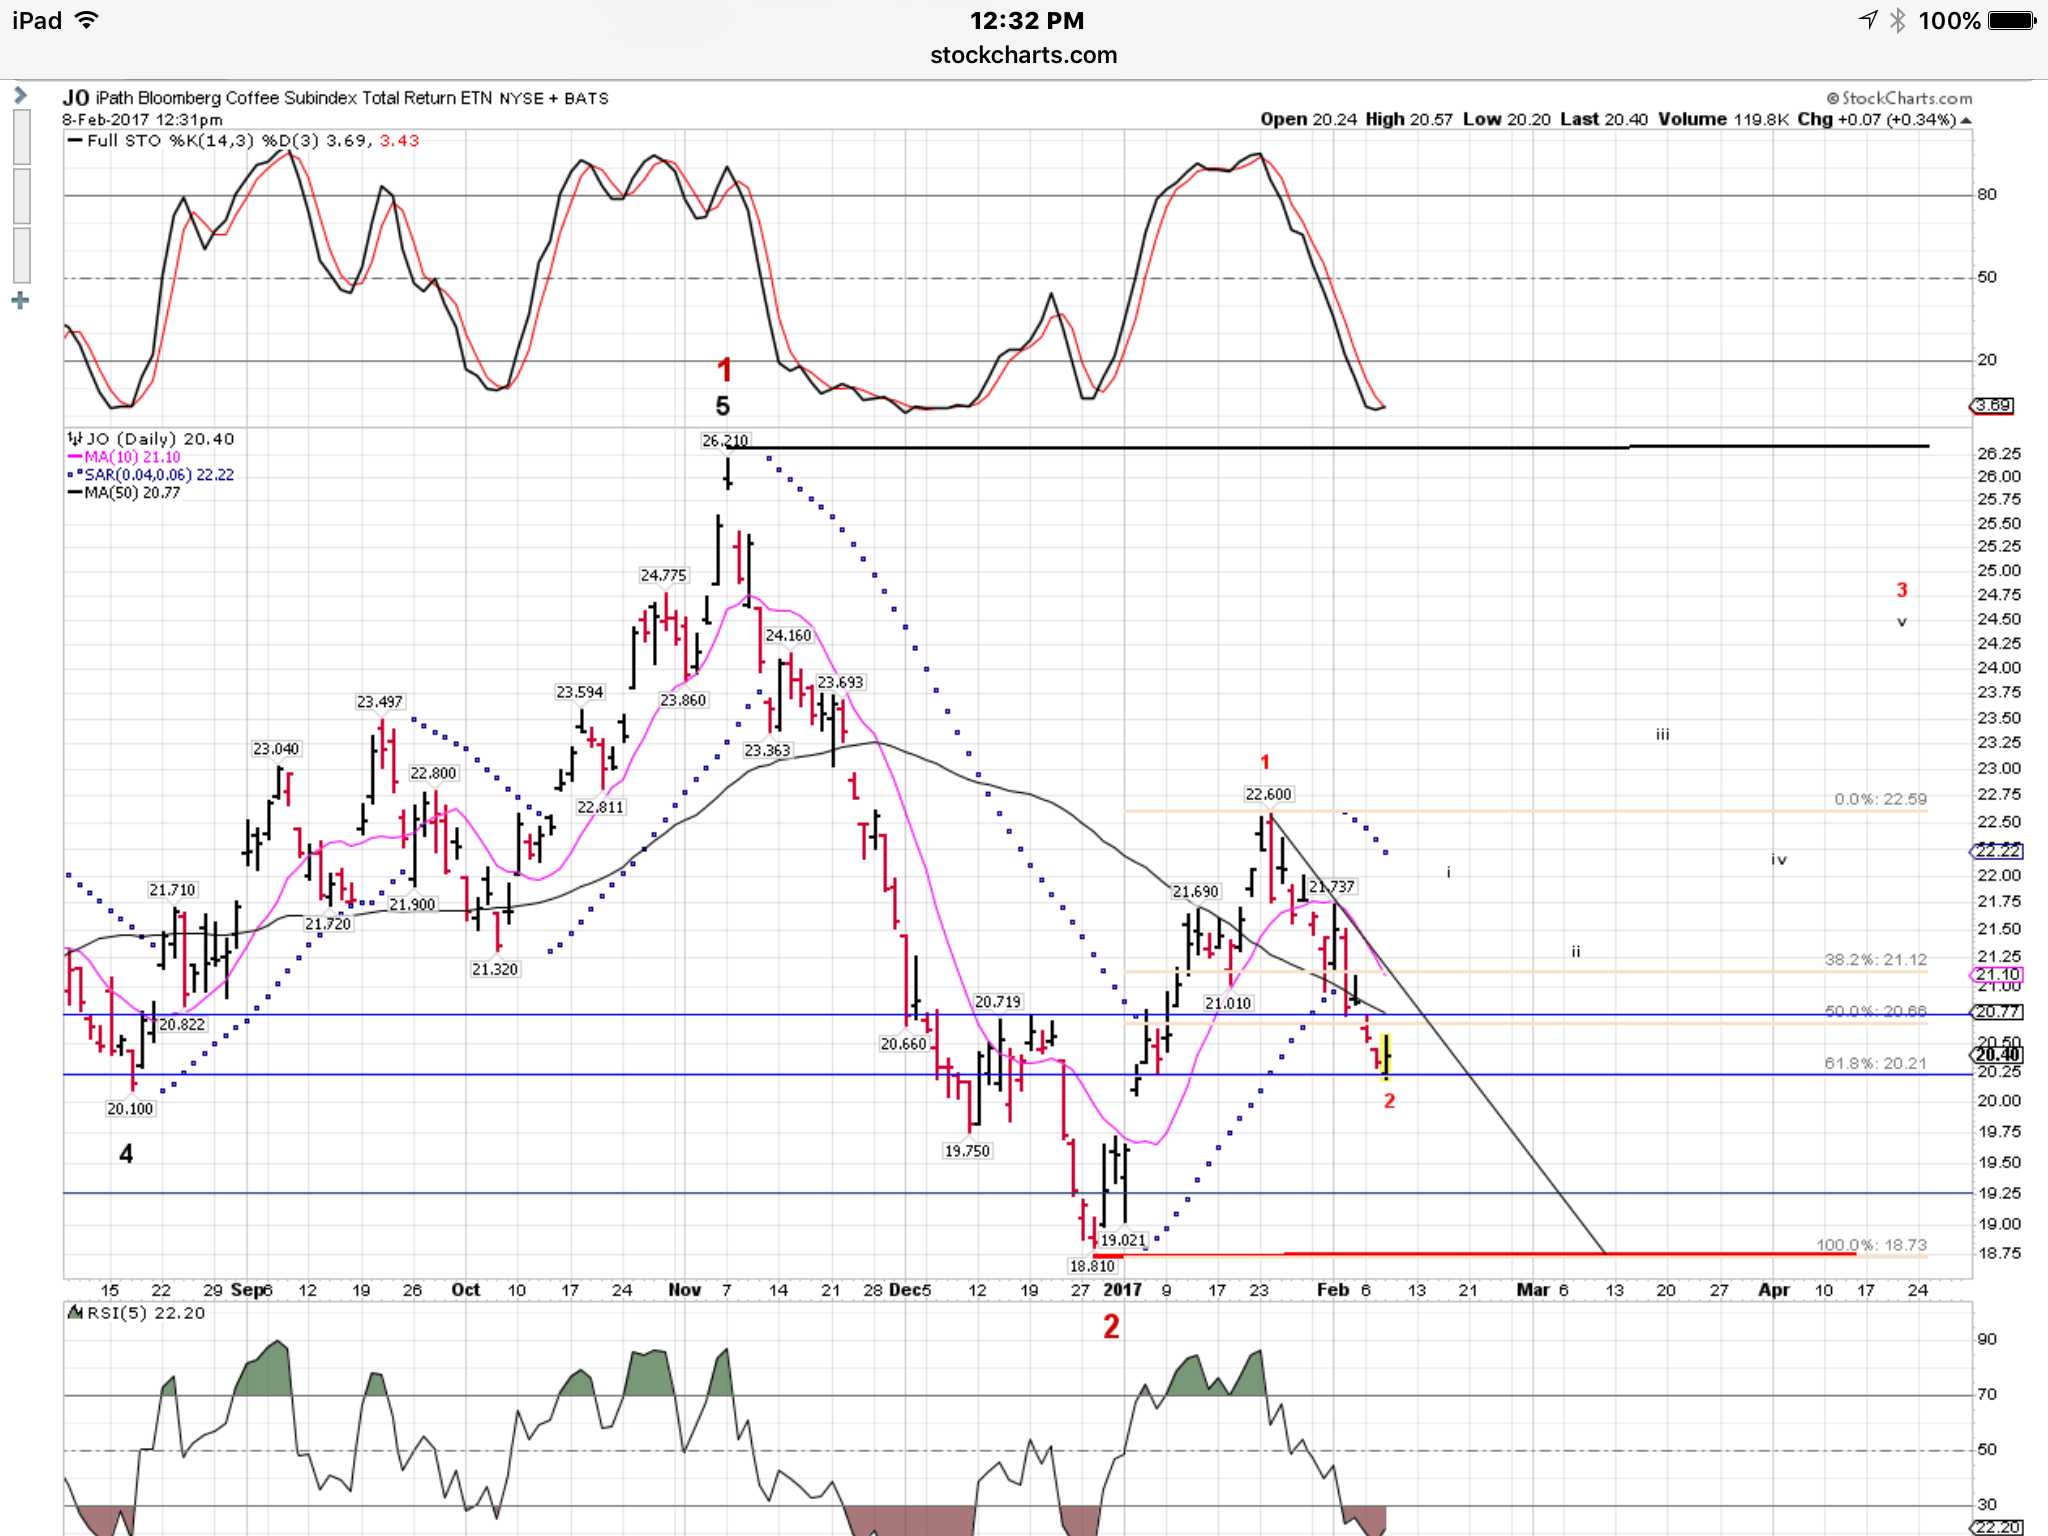Select the middle gray sidebar slot
Image resolution: width=2048 pixels, height=1536 pixels.
point(21,196)
